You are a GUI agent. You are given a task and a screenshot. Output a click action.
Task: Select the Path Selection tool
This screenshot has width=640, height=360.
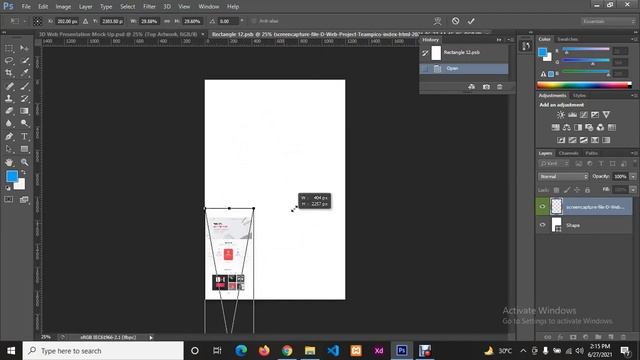point(9,149)
